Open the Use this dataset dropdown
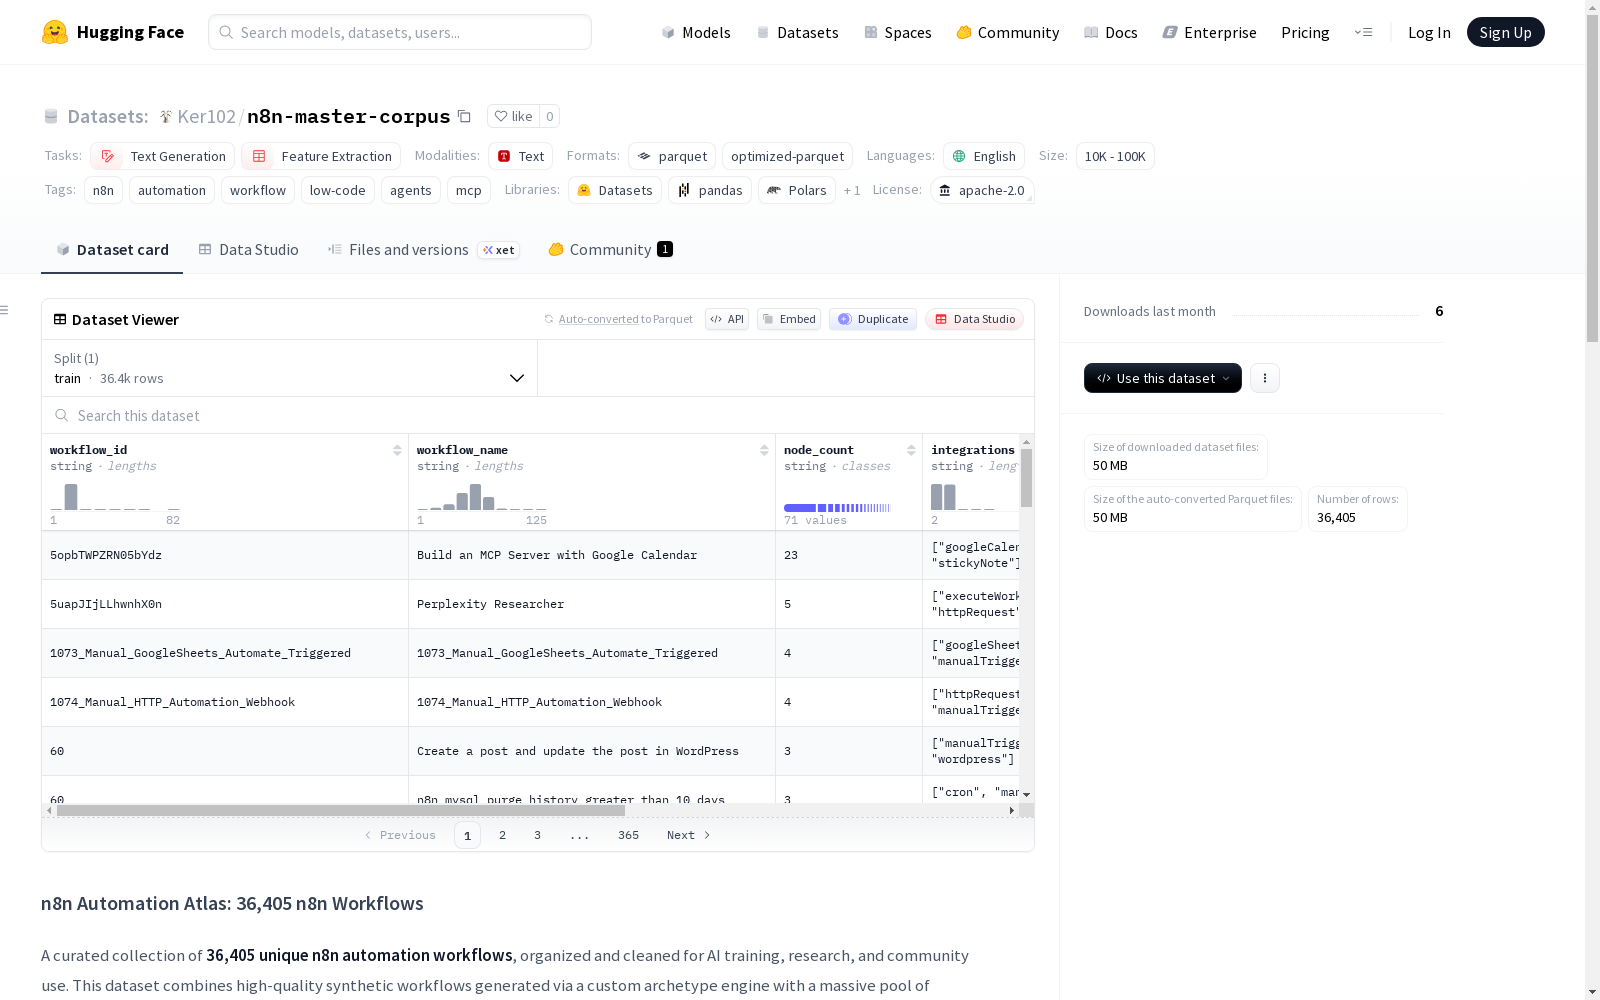Screen dimensions: 1600x1000 (1163, 378)
